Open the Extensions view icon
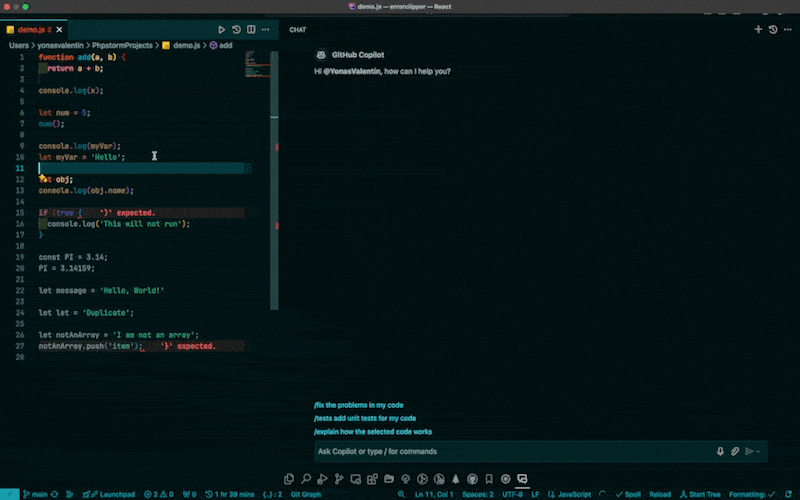Image resolution: width=800 pixels, height=500 pixels. pyautogui.click(x=372, y=479)
